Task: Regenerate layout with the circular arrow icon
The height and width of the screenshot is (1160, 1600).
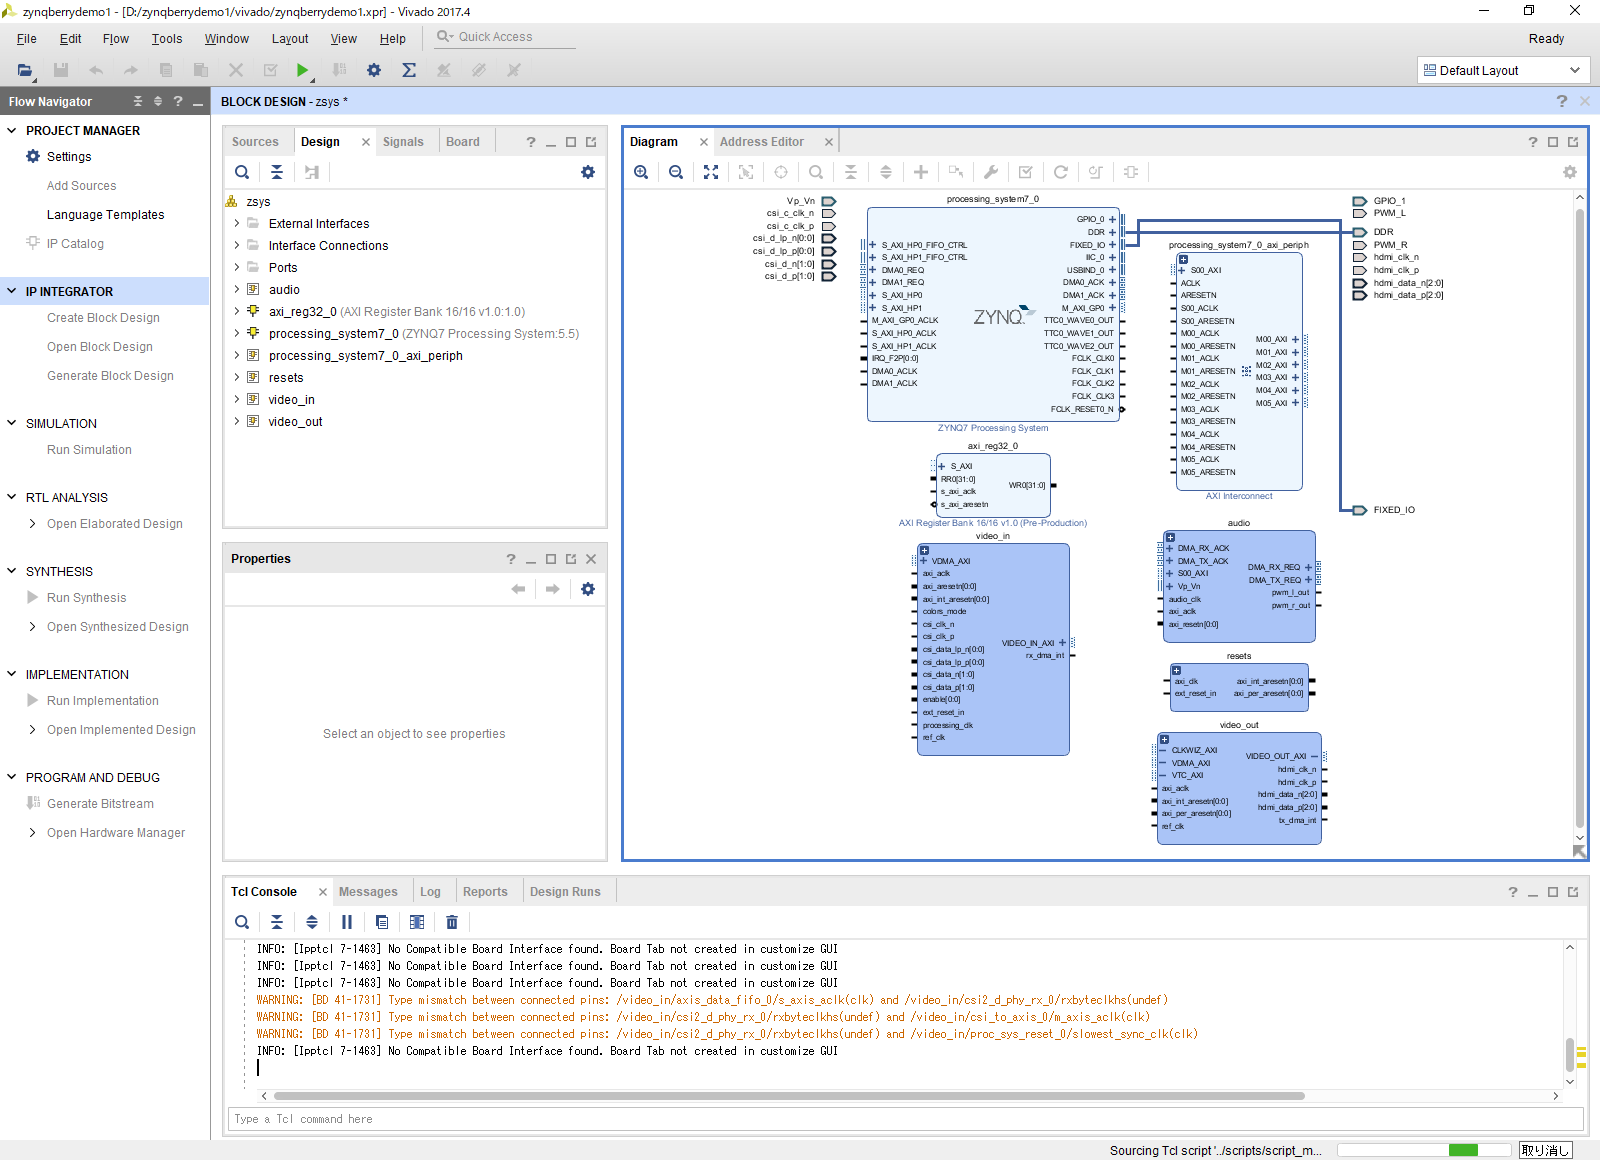Action: [1061, 172]
